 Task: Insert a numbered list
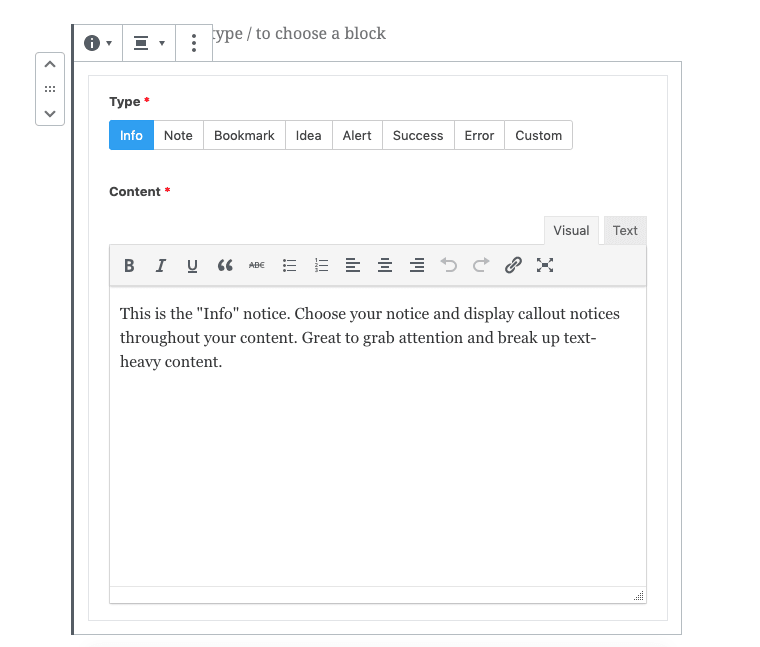pyautogui.click(x=321, y=266)
